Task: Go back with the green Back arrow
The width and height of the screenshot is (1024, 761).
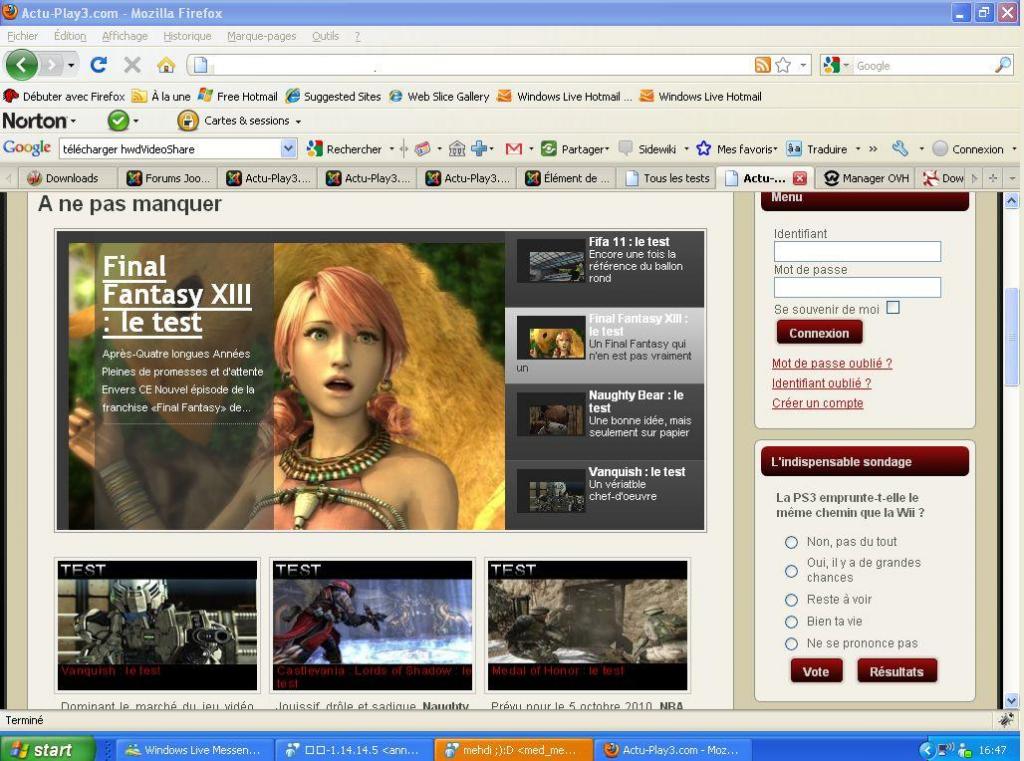Action: tap(22, 65)
